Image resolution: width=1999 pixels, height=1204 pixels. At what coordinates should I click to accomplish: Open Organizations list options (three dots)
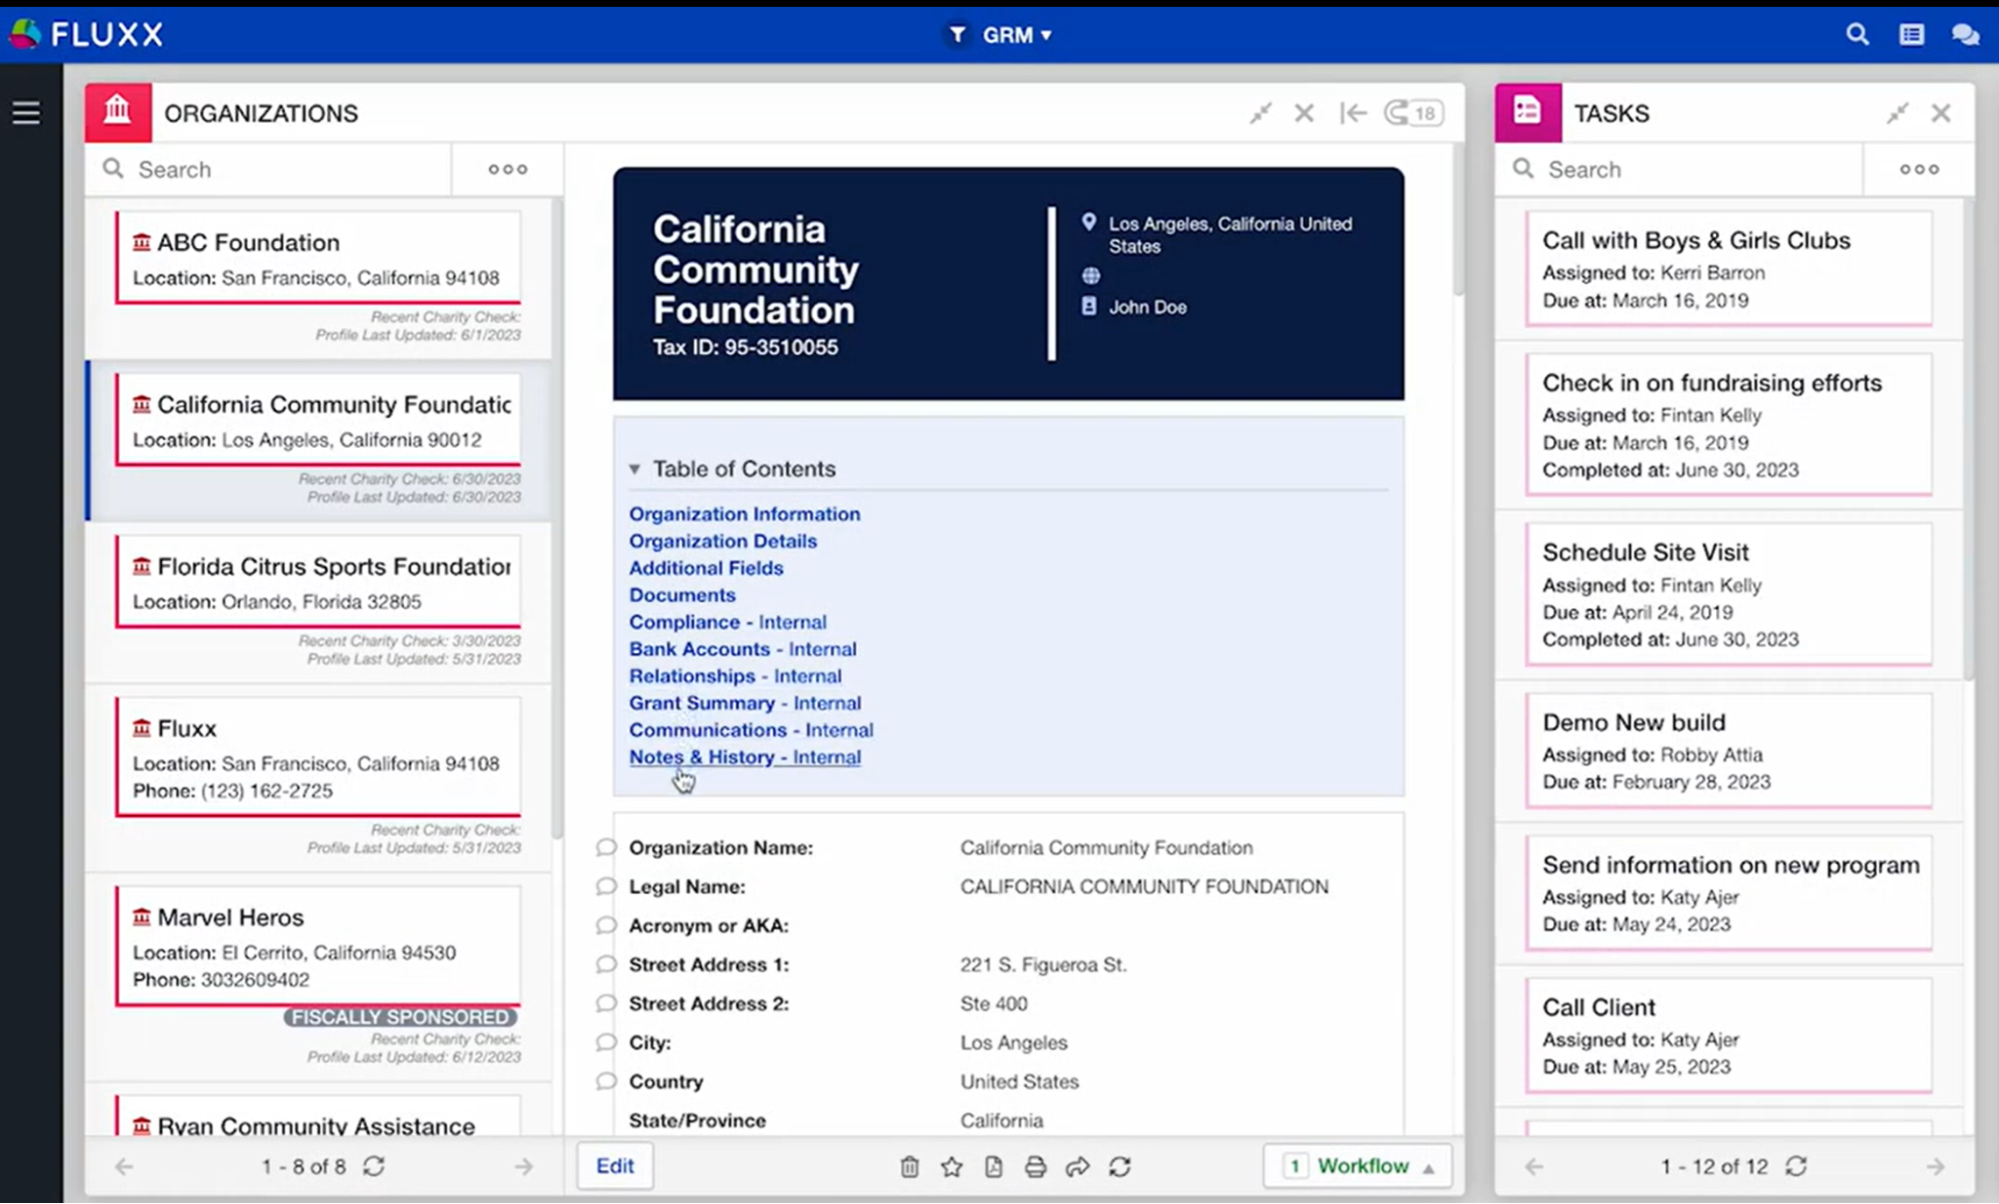pyautogui.click(x=508, y=169)
